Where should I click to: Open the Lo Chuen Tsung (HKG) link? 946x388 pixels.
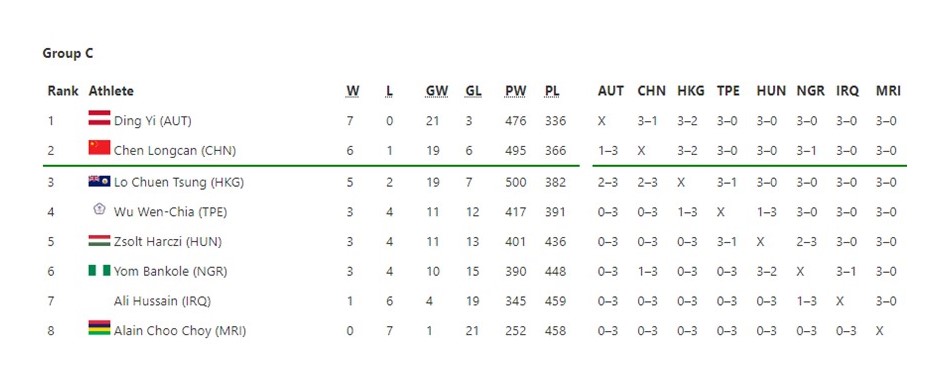179,182
